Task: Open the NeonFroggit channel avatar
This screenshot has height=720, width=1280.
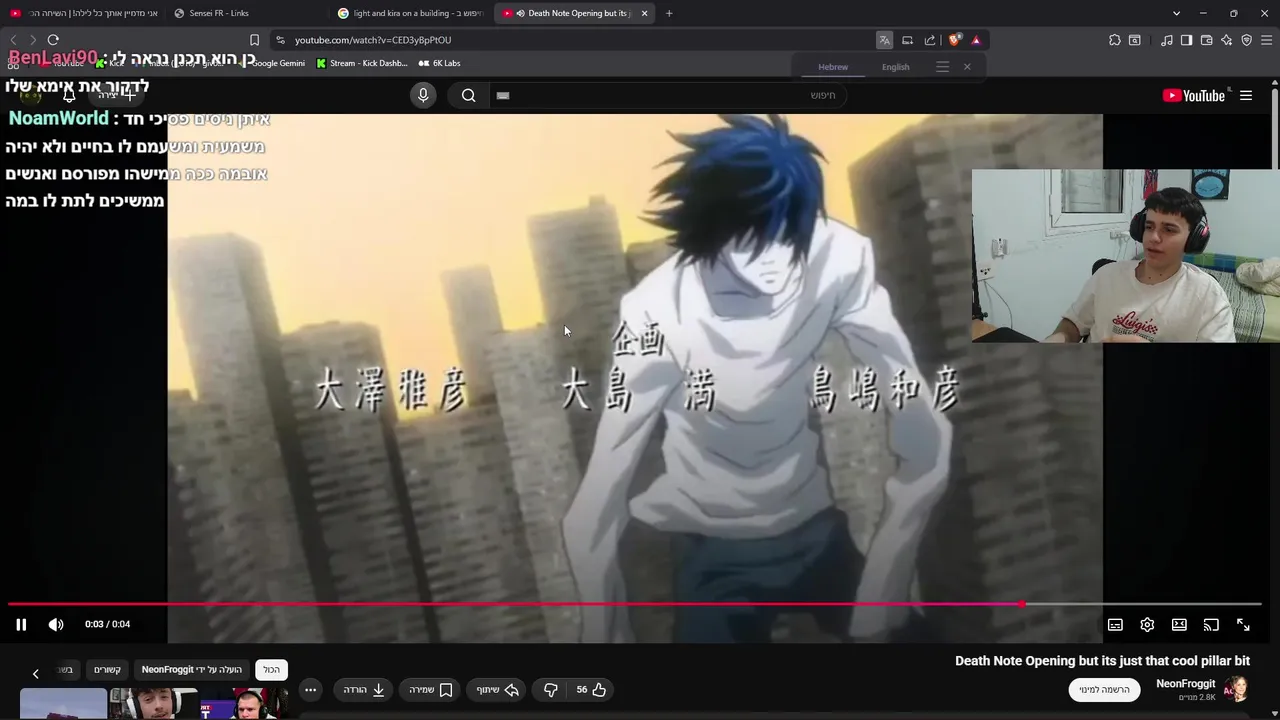Action: point(1236,689)
